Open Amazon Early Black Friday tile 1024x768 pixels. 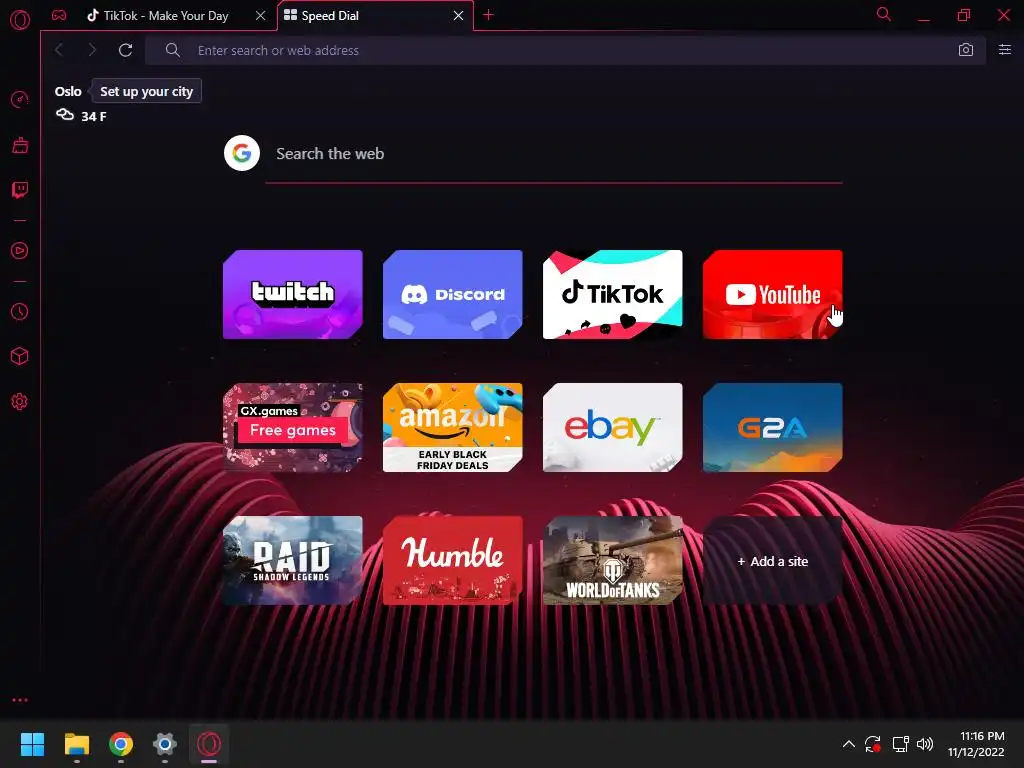click(x=453, y=428)
